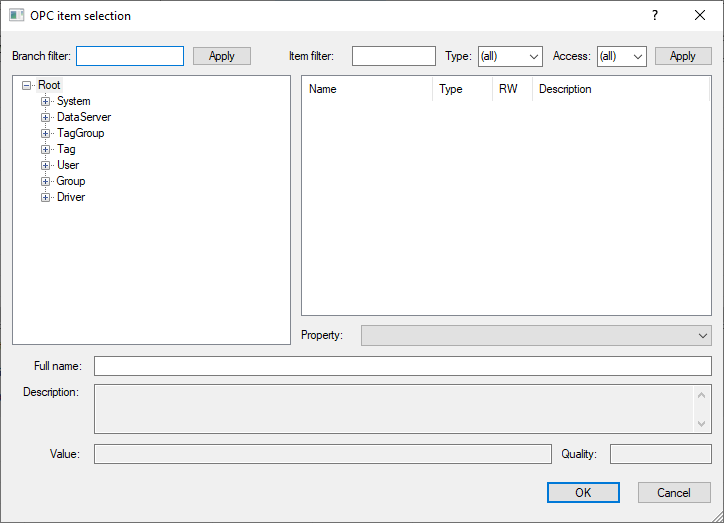Expand the System tree node

pos(45,101)
